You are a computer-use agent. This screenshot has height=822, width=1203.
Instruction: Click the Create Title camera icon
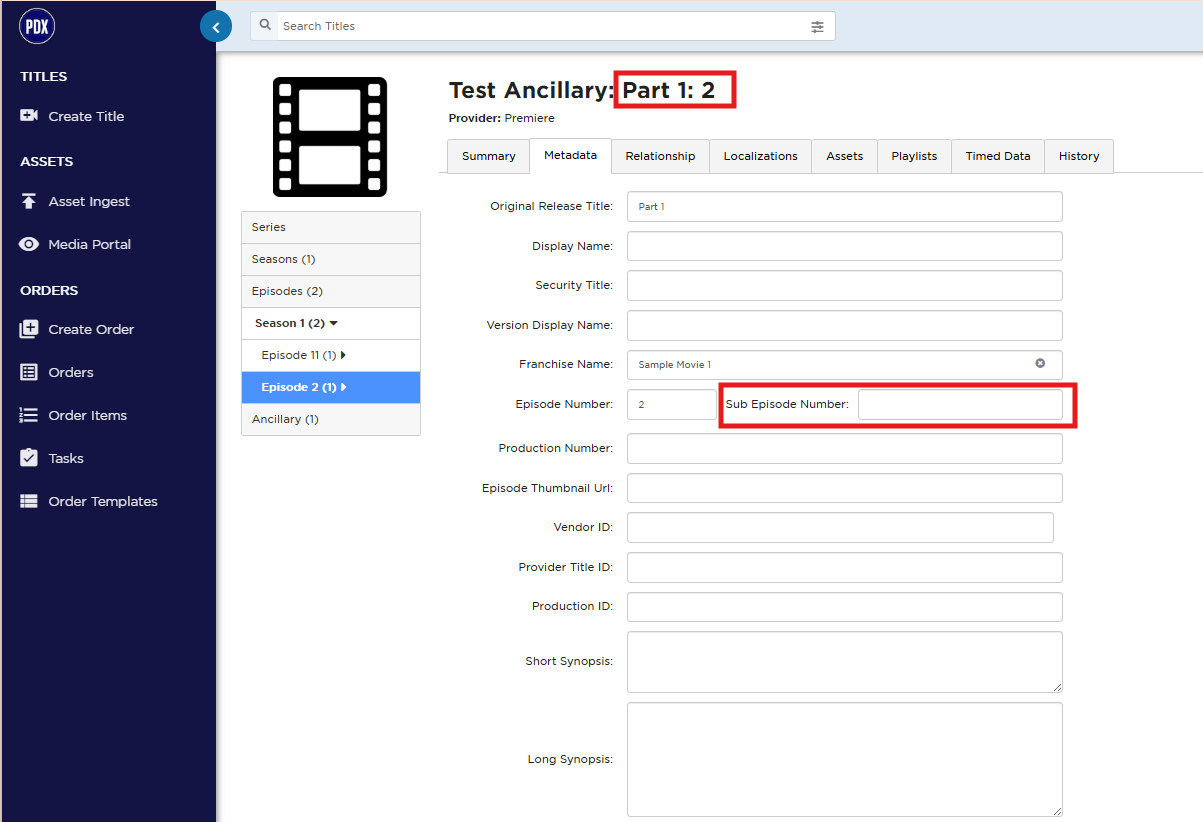(x=29, y=116)
